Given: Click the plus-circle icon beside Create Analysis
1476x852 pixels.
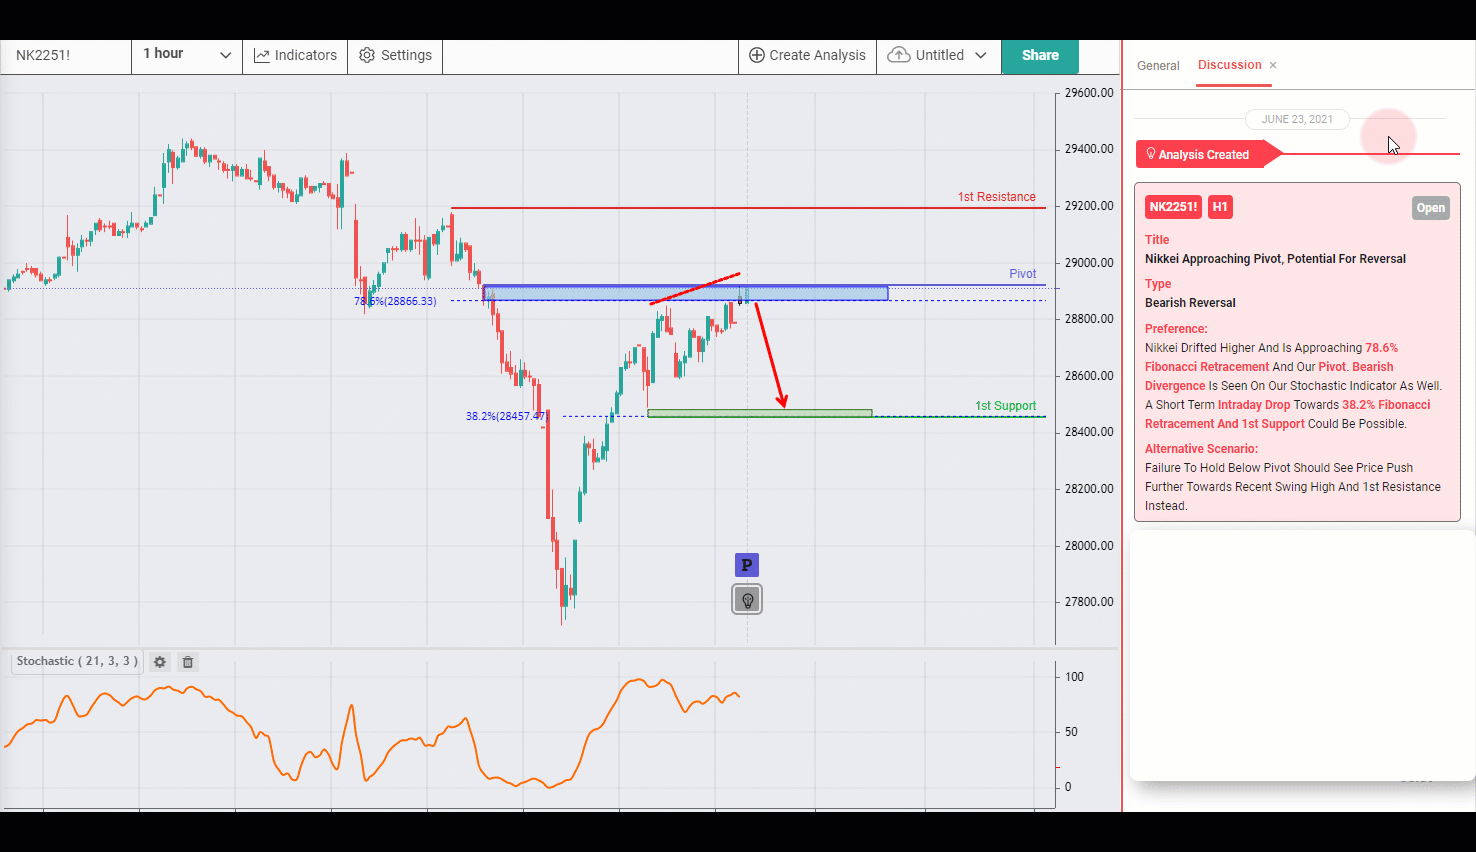Looking at the screenshot, I should point(757,56).
